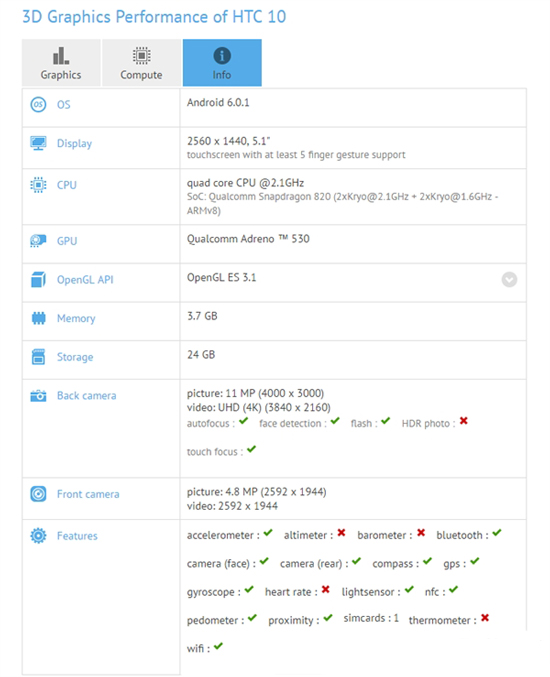The height and width of the screenshot is (677, 550).
Task: Click the Features gear icon
Action: coord(38,535)
